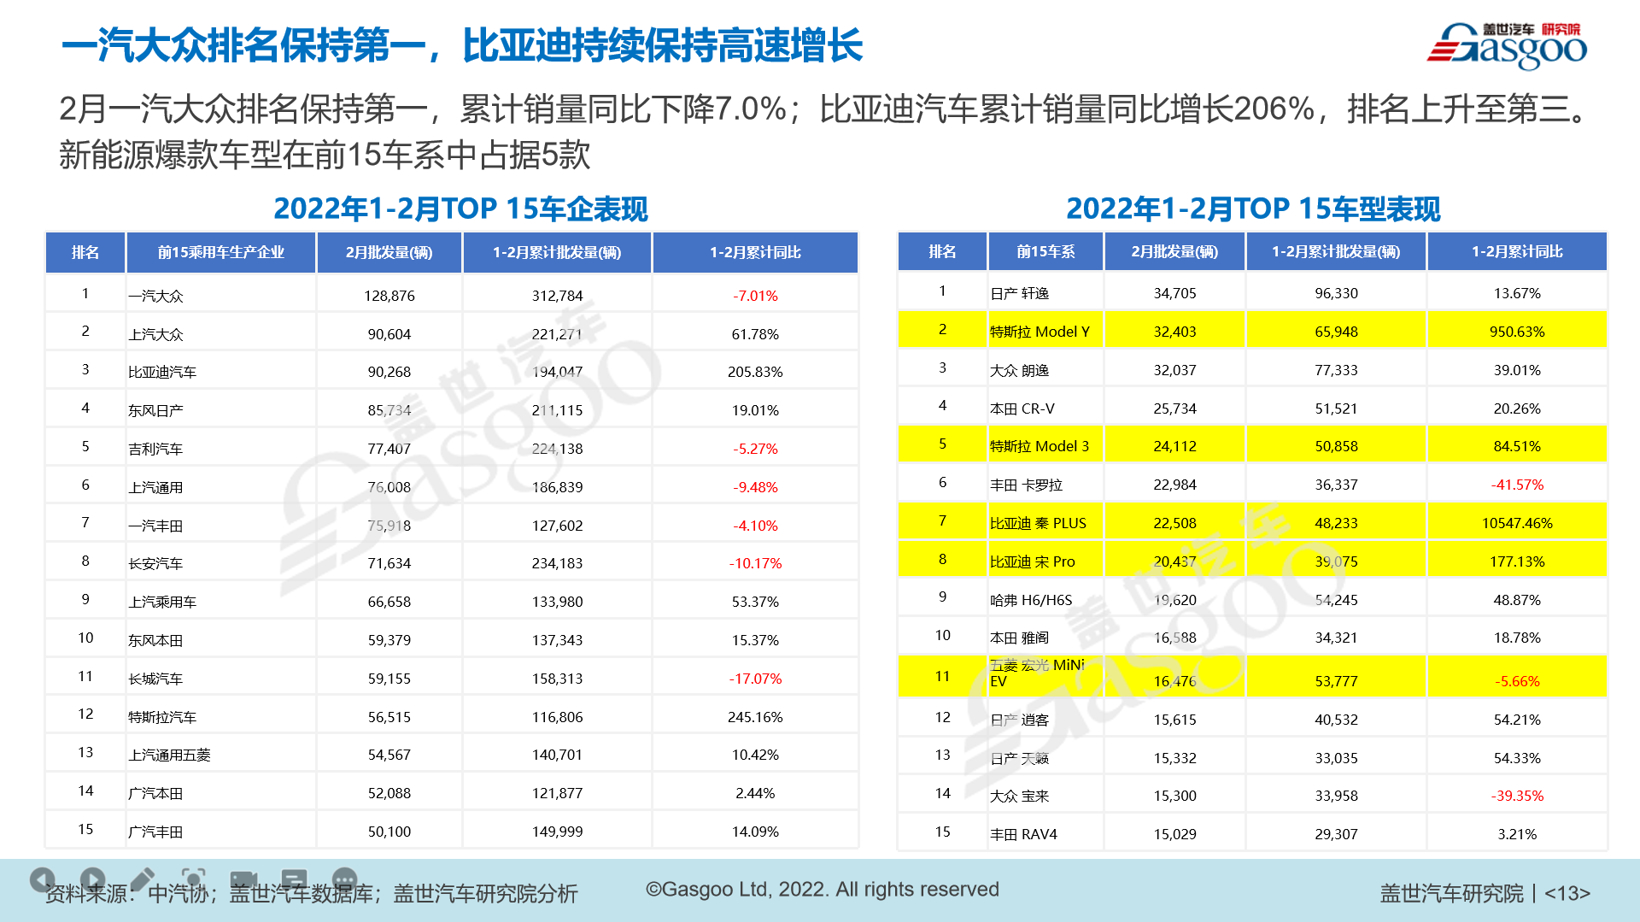This screenshot has width=1640, height=922.
Task: Toggle the camera icon in slideshow controls
Action: [244, 880]
